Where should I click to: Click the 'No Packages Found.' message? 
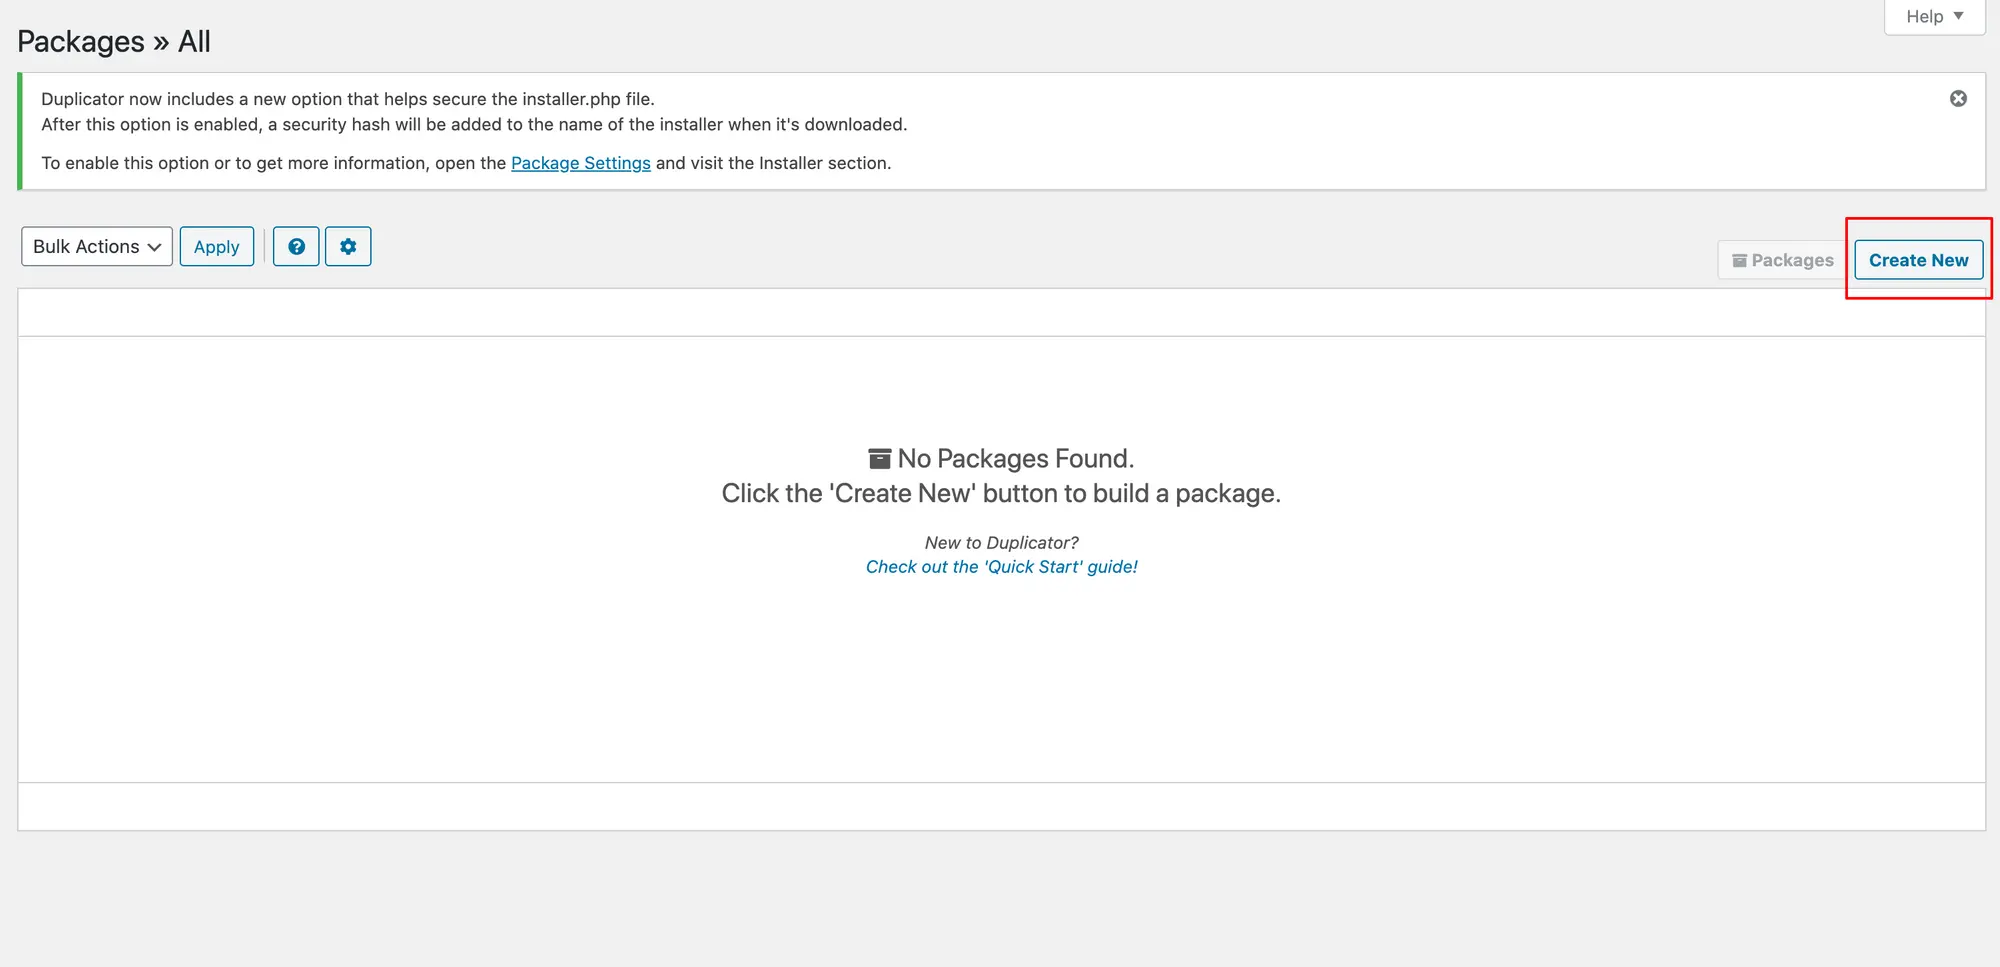click(1016, 458)
